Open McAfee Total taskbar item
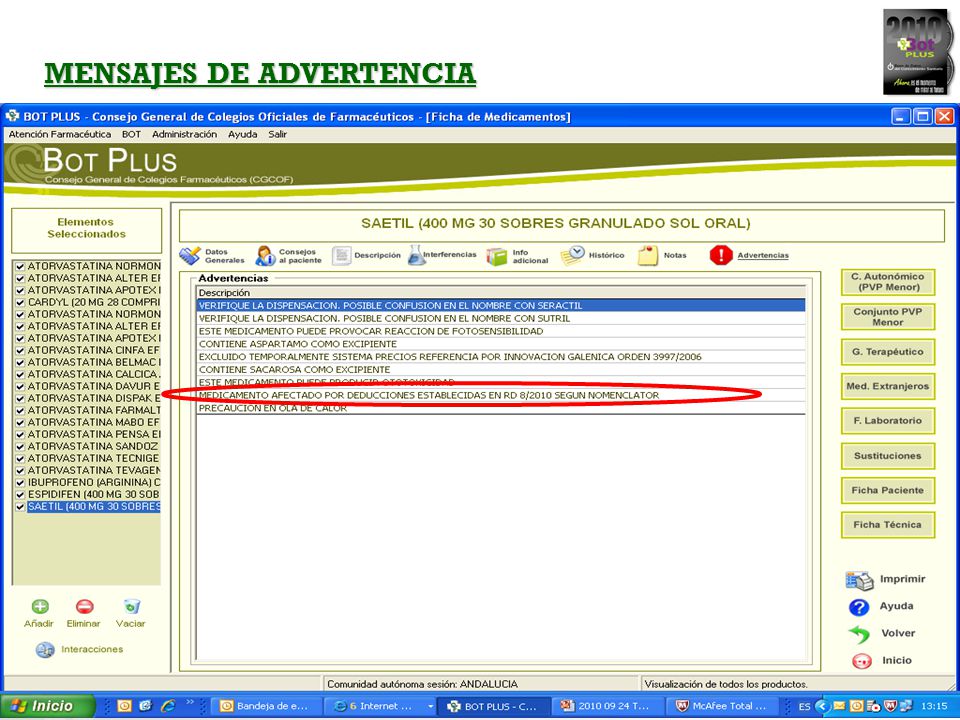 coord(722,706)
